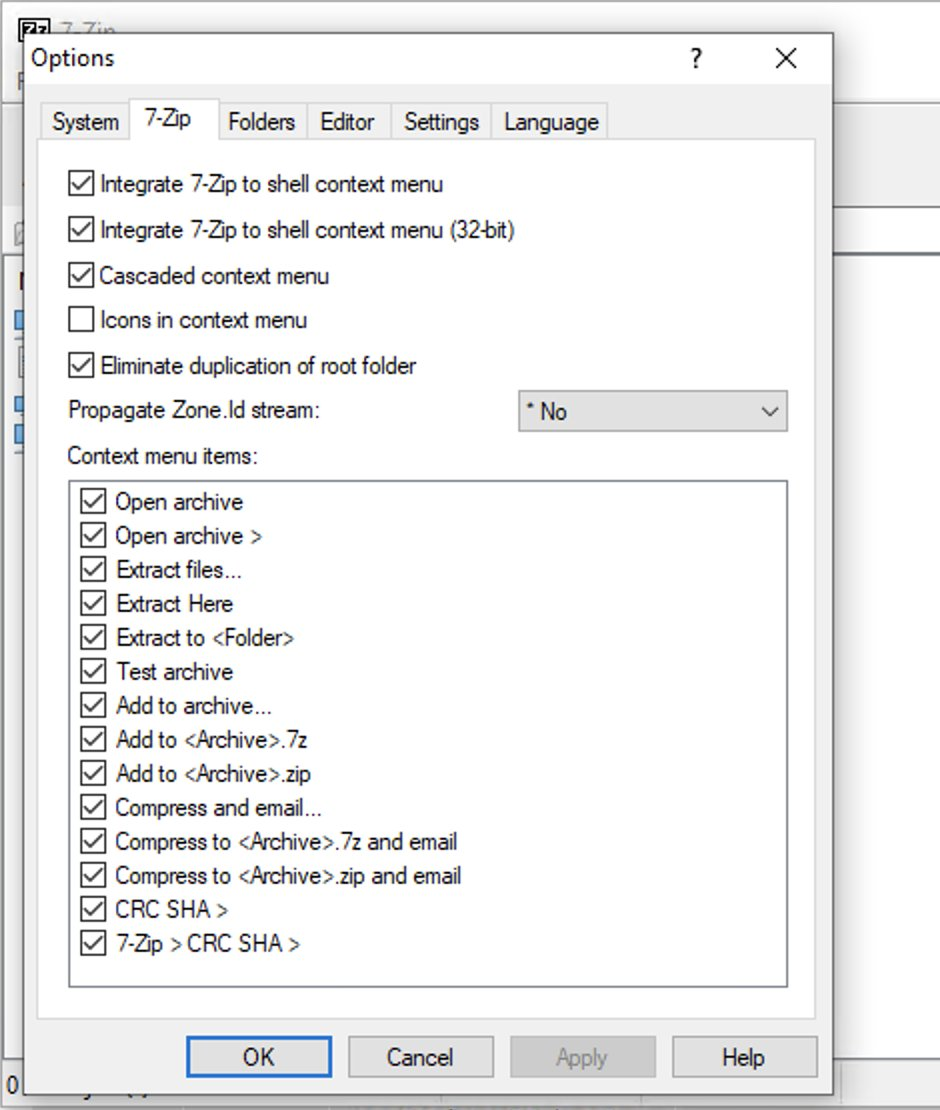Click the Cancel button
The image size is (940, 1110).
coord(420,1057)
